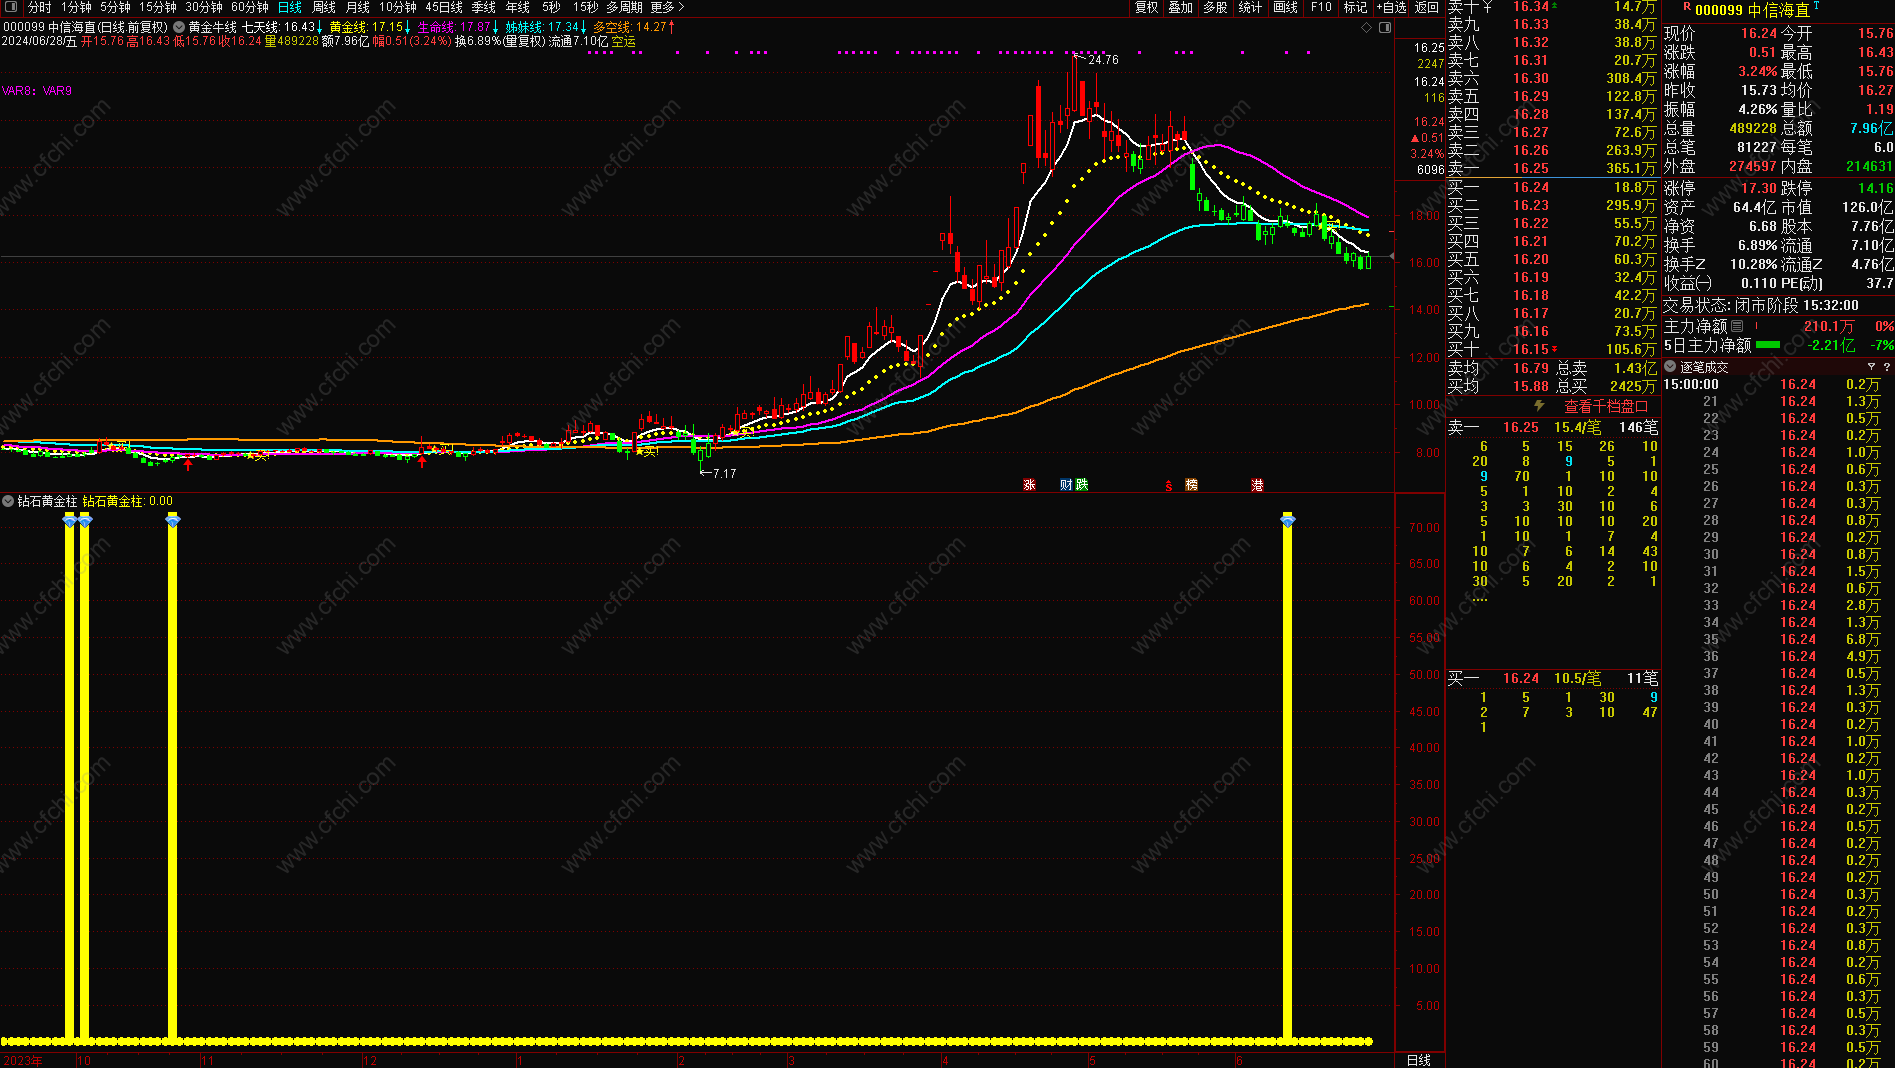Open the 钻石黄金柱 indicator dropdown

click(8, 501)
